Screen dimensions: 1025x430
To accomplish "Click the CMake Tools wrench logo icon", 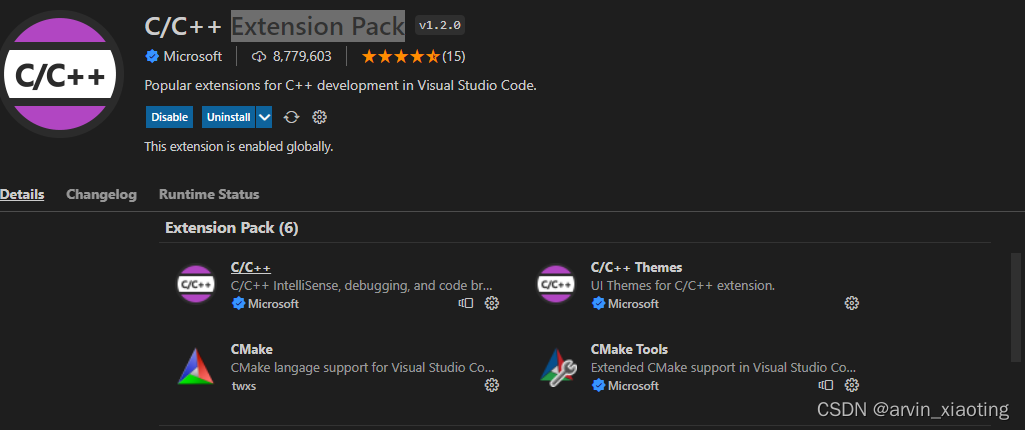I will [x=558, y=367].
